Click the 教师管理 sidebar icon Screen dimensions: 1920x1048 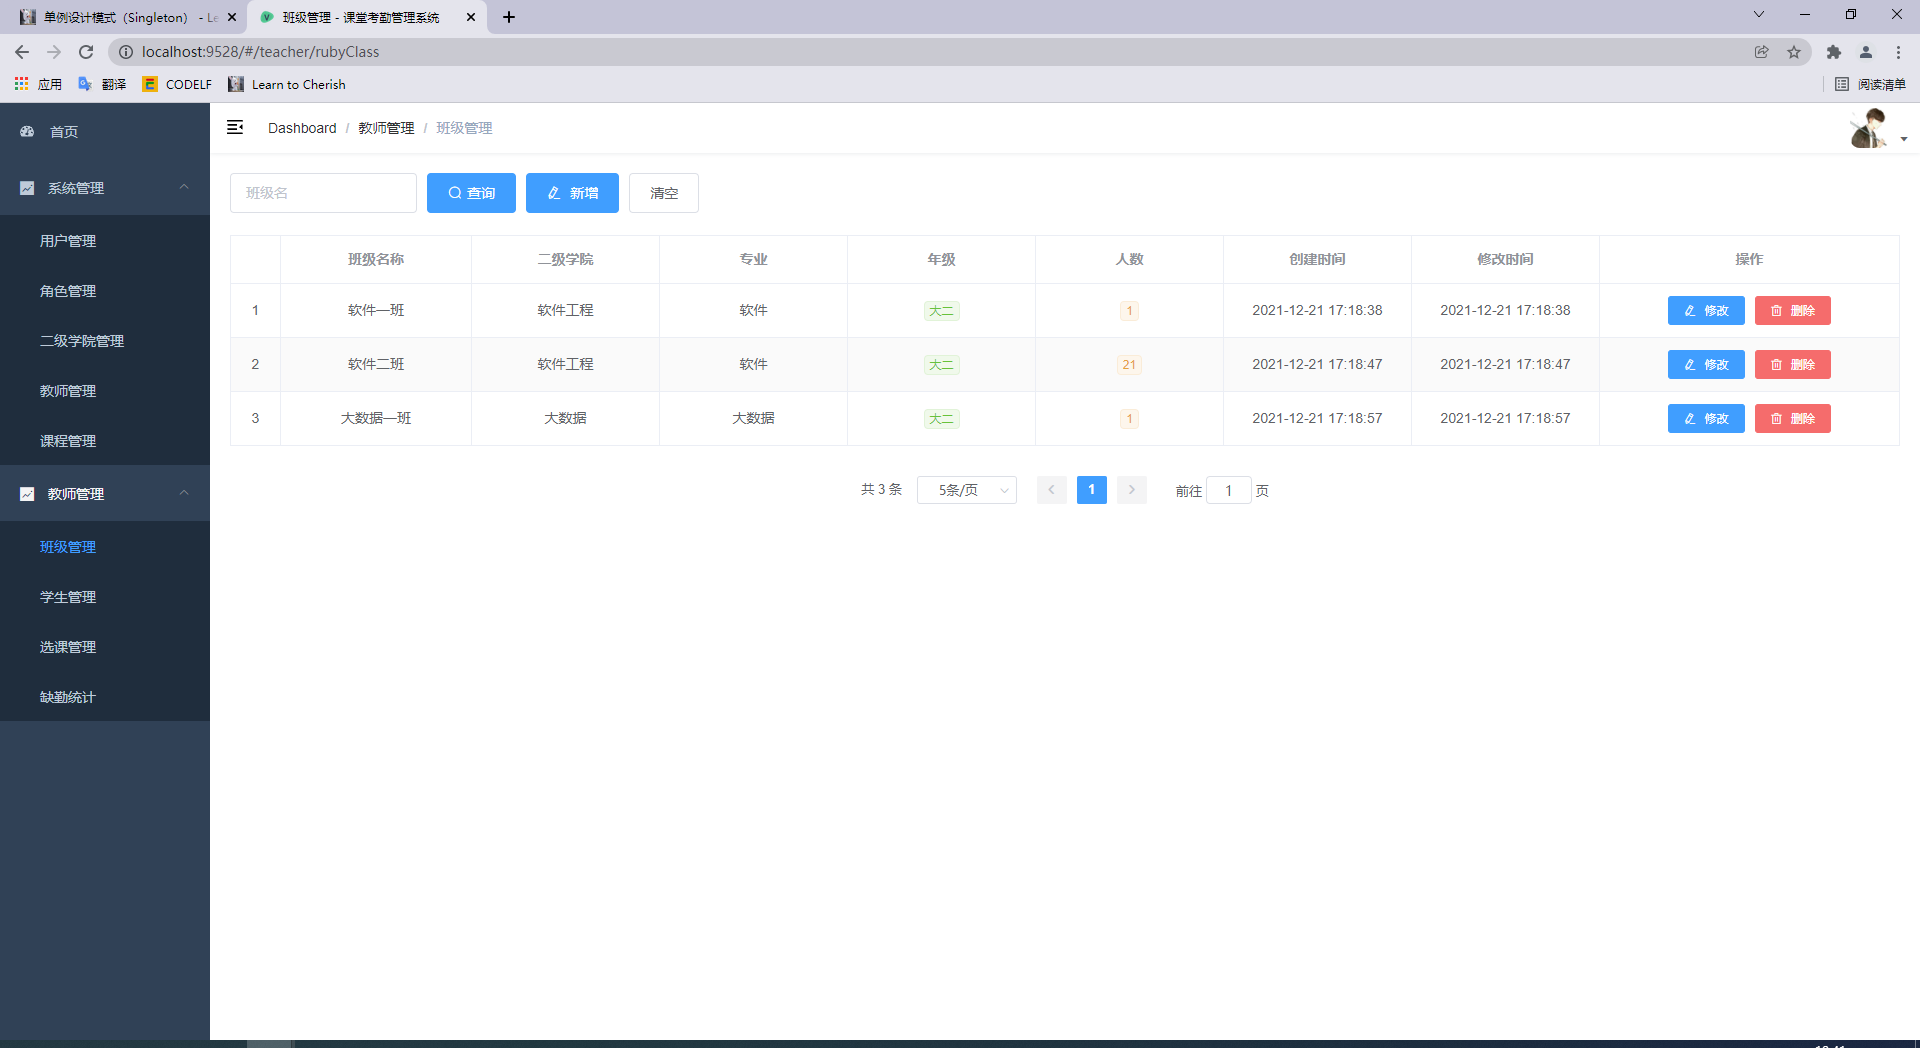(x=27, y=493)
